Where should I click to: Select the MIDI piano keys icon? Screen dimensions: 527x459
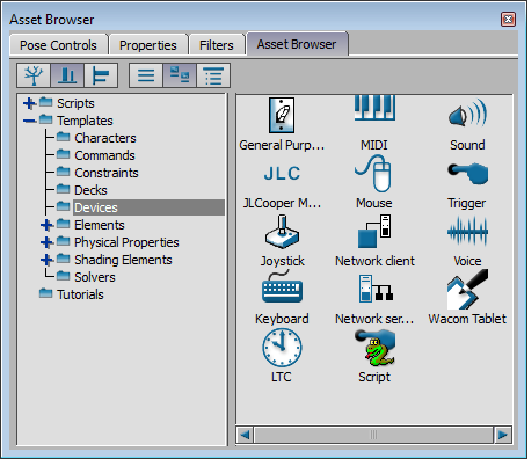374,108
